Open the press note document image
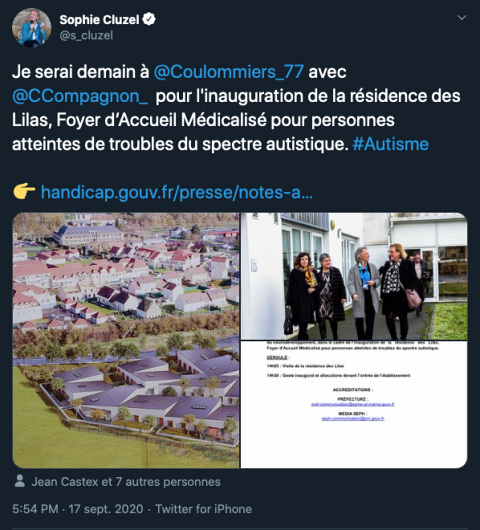 354,405
